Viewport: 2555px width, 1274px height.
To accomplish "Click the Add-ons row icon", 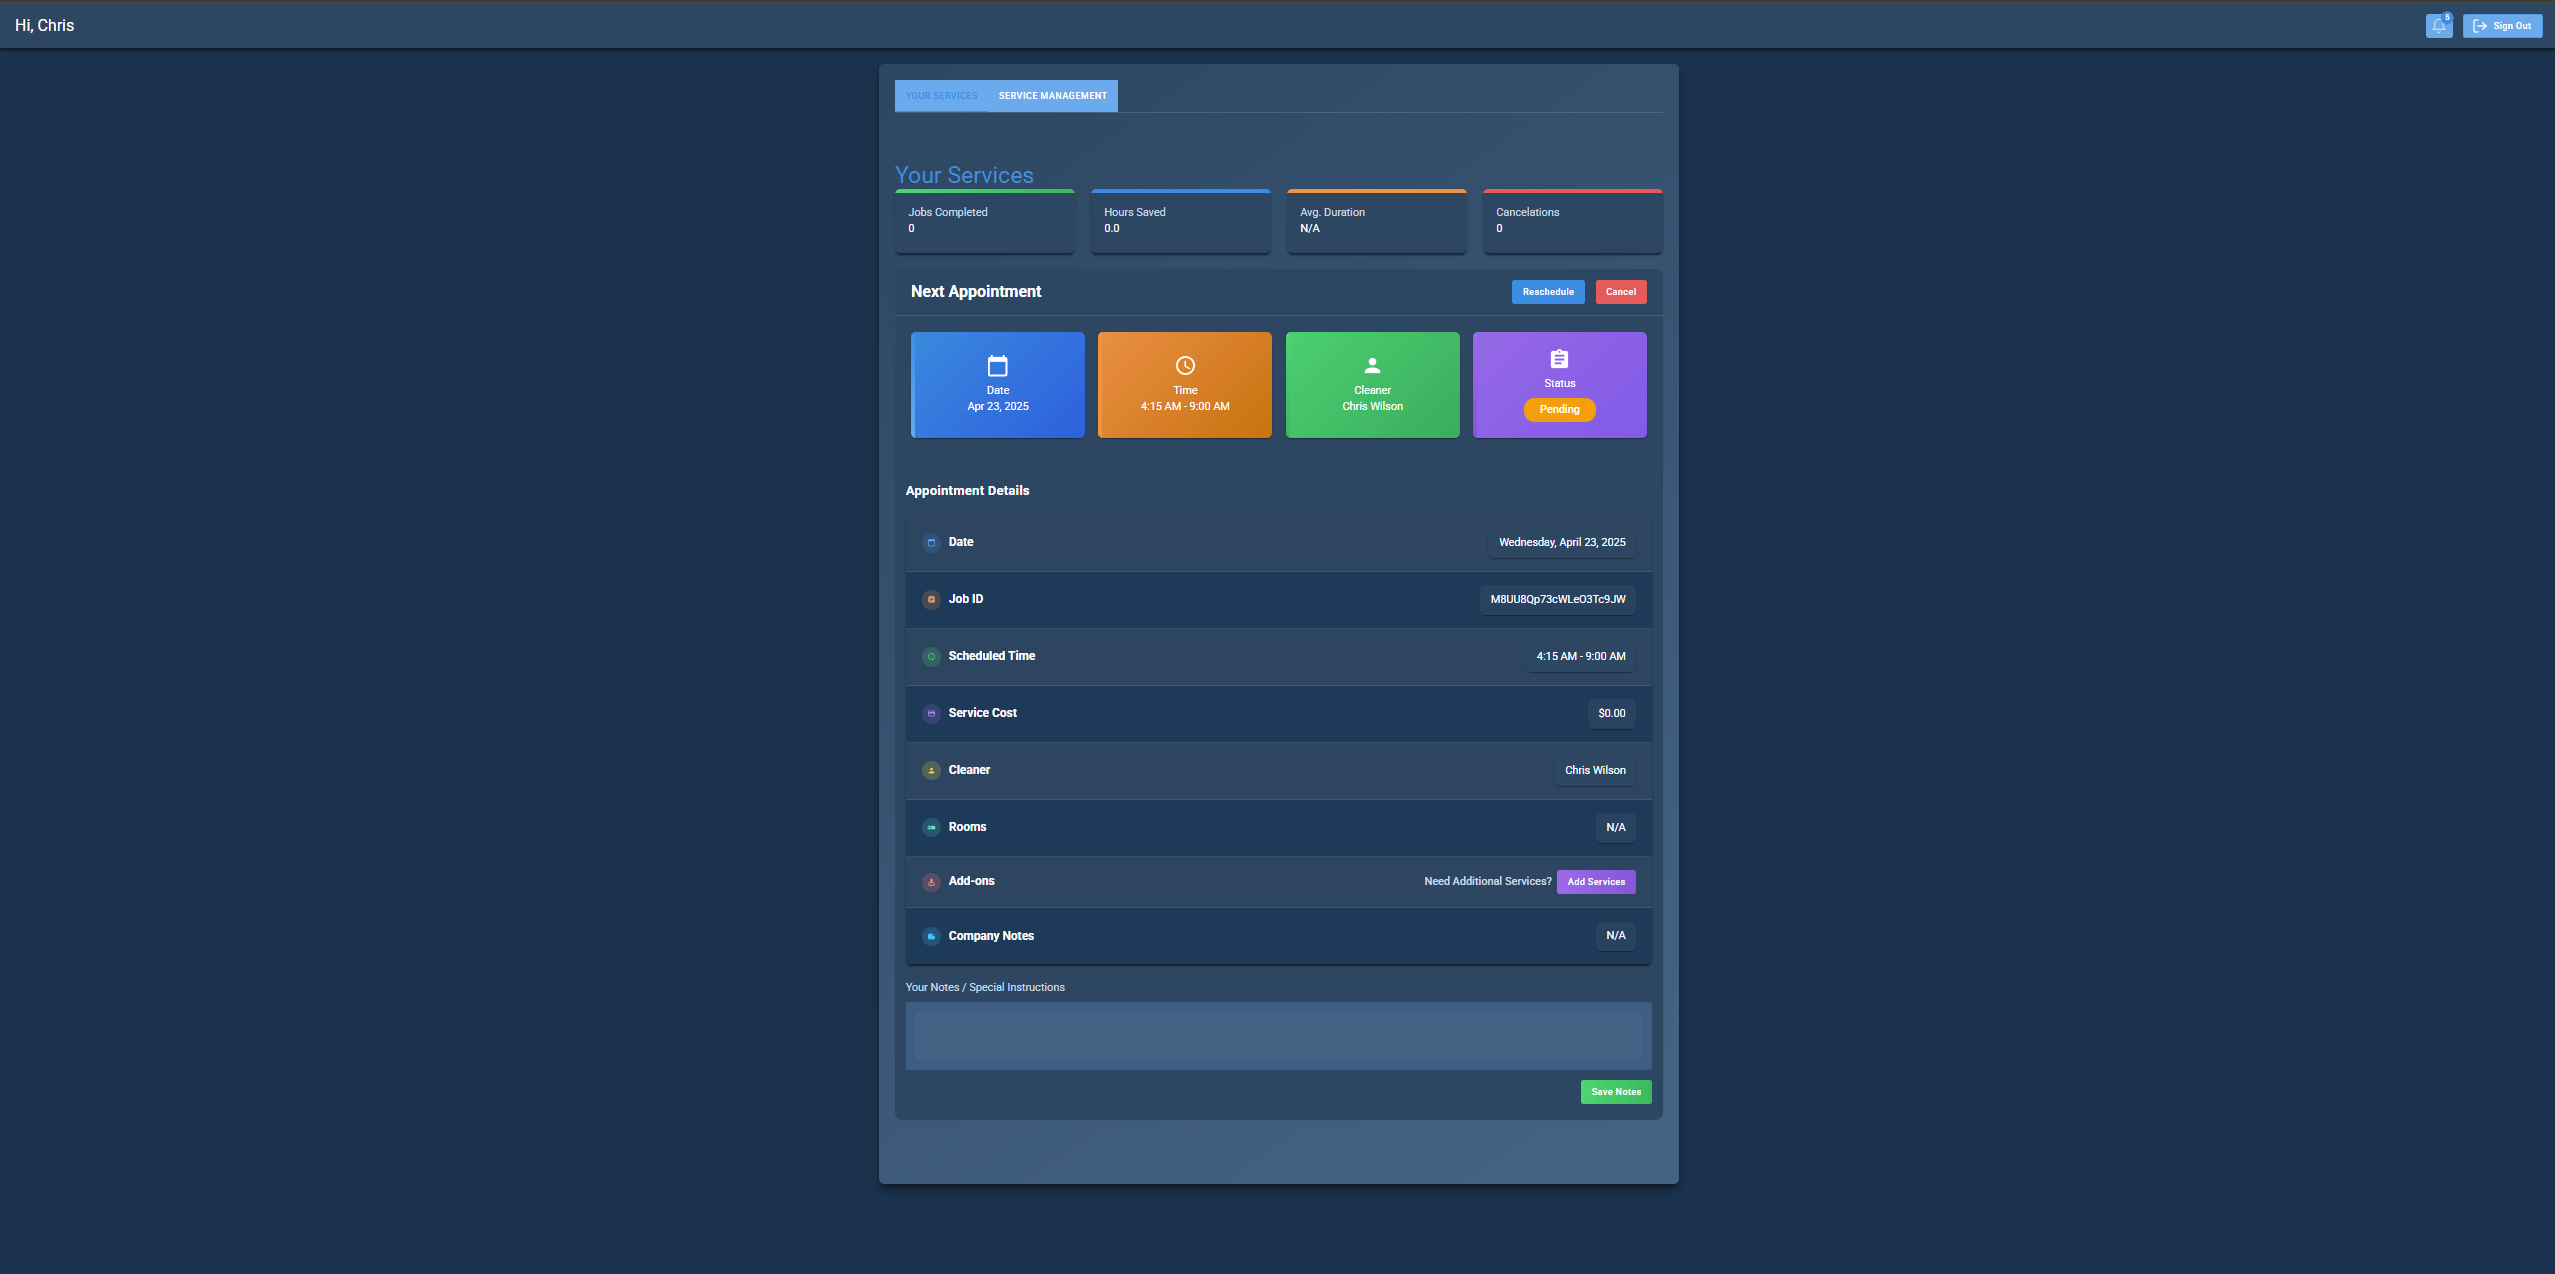I will coord(931,882).
